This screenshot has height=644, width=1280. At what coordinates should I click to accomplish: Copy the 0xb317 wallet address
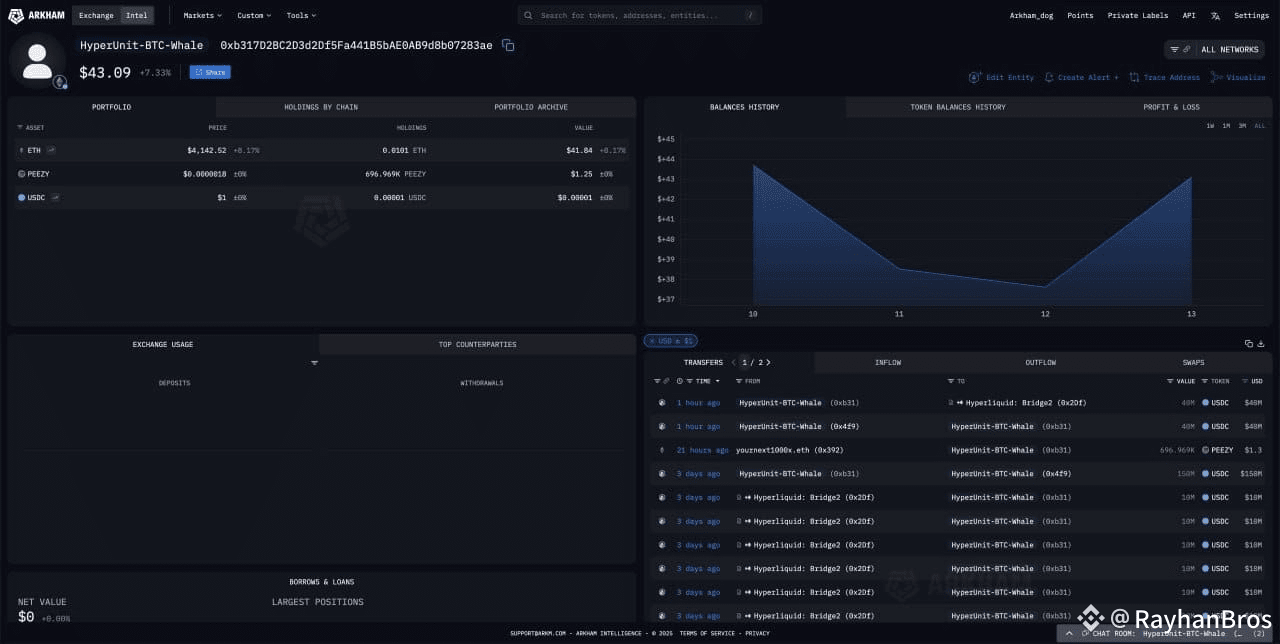click(508, 45)
